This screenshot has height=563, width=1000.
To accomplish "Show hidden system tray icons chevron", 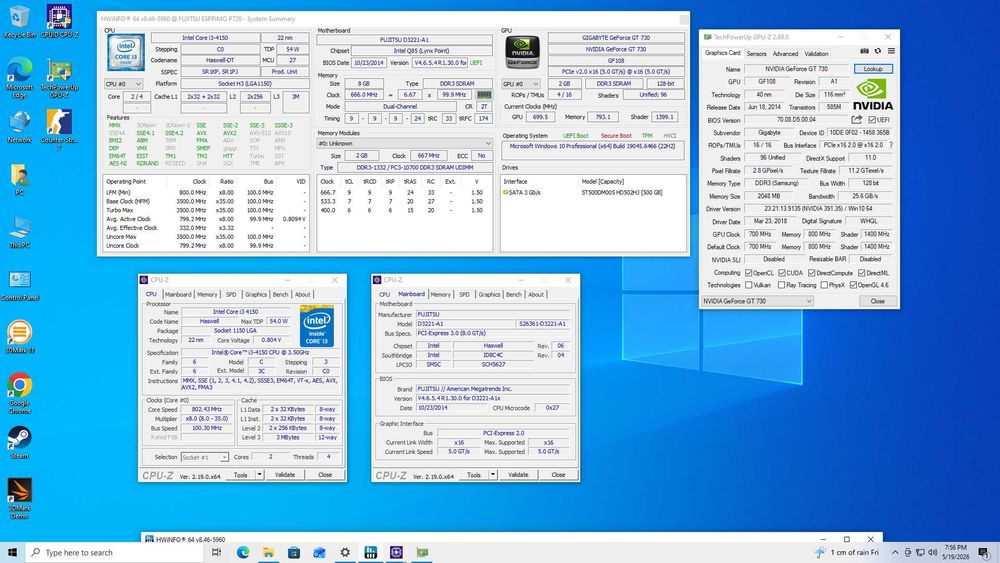I will (x=895, y=552).
